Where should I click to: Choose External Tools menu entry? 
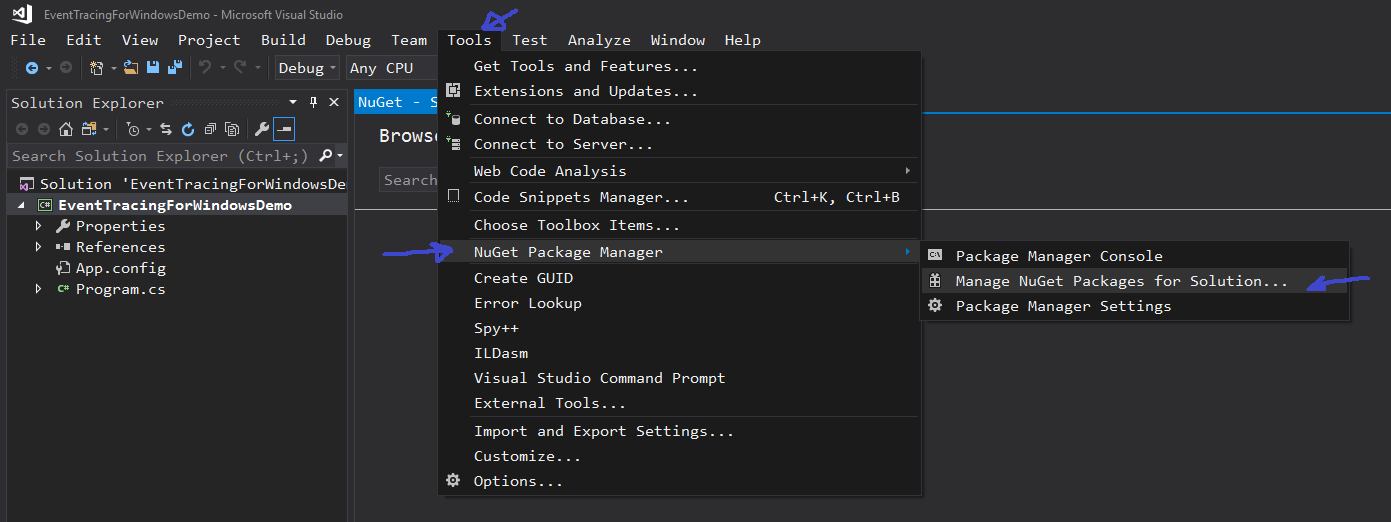[680, 403]
